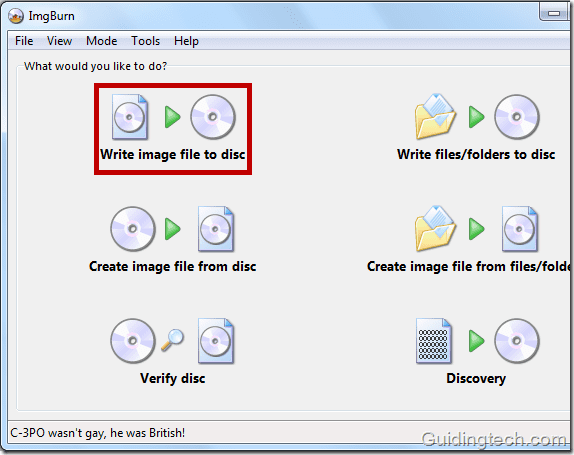Click the status bar C-3PO message
This screenshot has width=574, height=455.
97,433
